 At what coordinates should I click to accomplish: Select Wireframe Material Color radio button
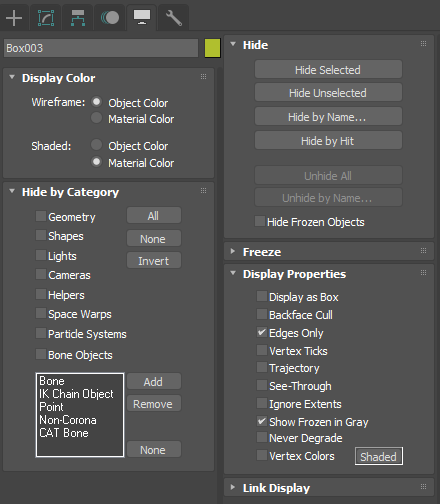coord(96,118)
